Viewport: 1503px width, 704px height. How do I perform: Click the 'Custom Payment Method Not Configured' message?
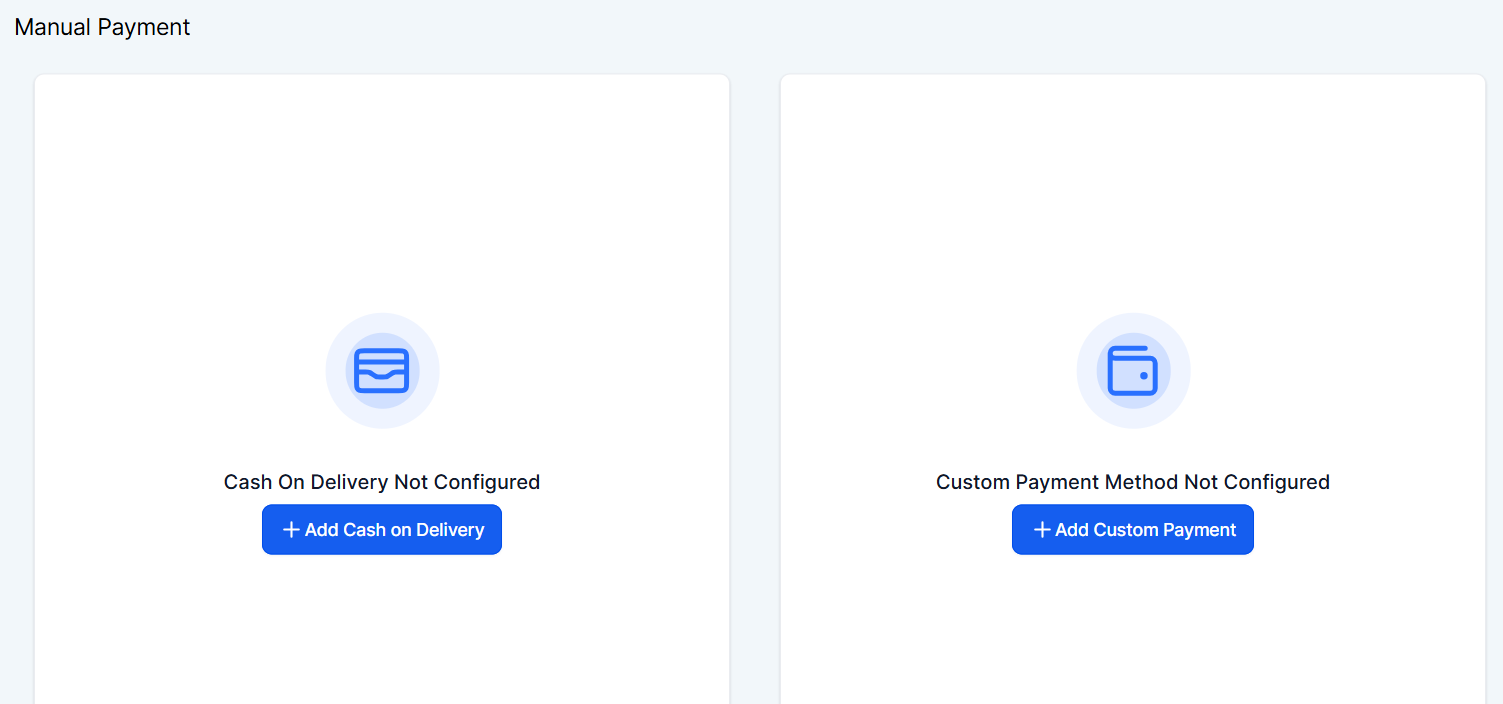1133,482
